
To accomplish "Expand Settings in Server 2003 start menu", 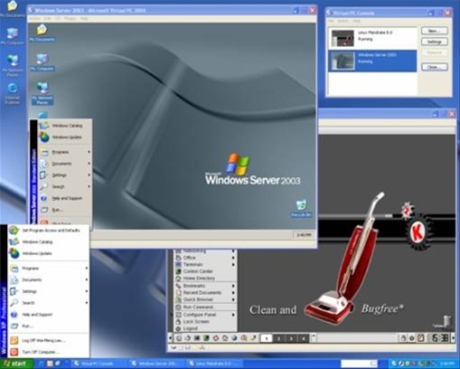I will pyautogui.click(x=65, y=175).
